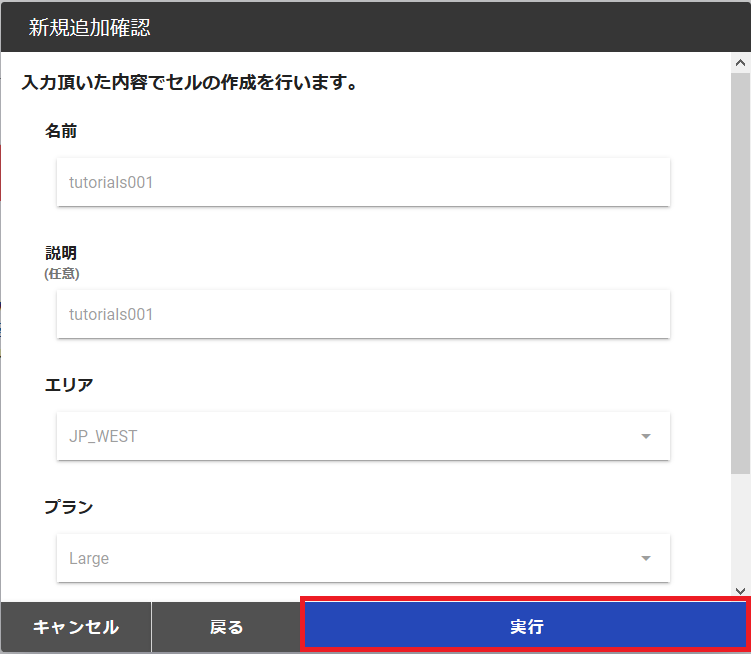Image resolution: width=751 pixels, height=654 pixels.
Task: Click the scrollbar up arrow
Action: point(740,63)
